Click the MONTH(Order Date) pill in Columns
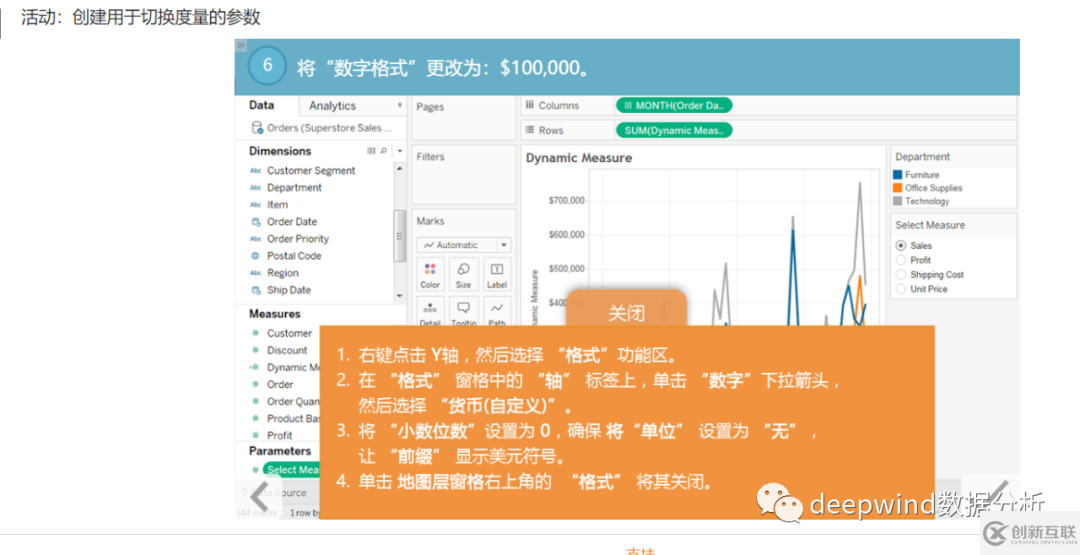1080x555 pixels. [x=674, y=105]
